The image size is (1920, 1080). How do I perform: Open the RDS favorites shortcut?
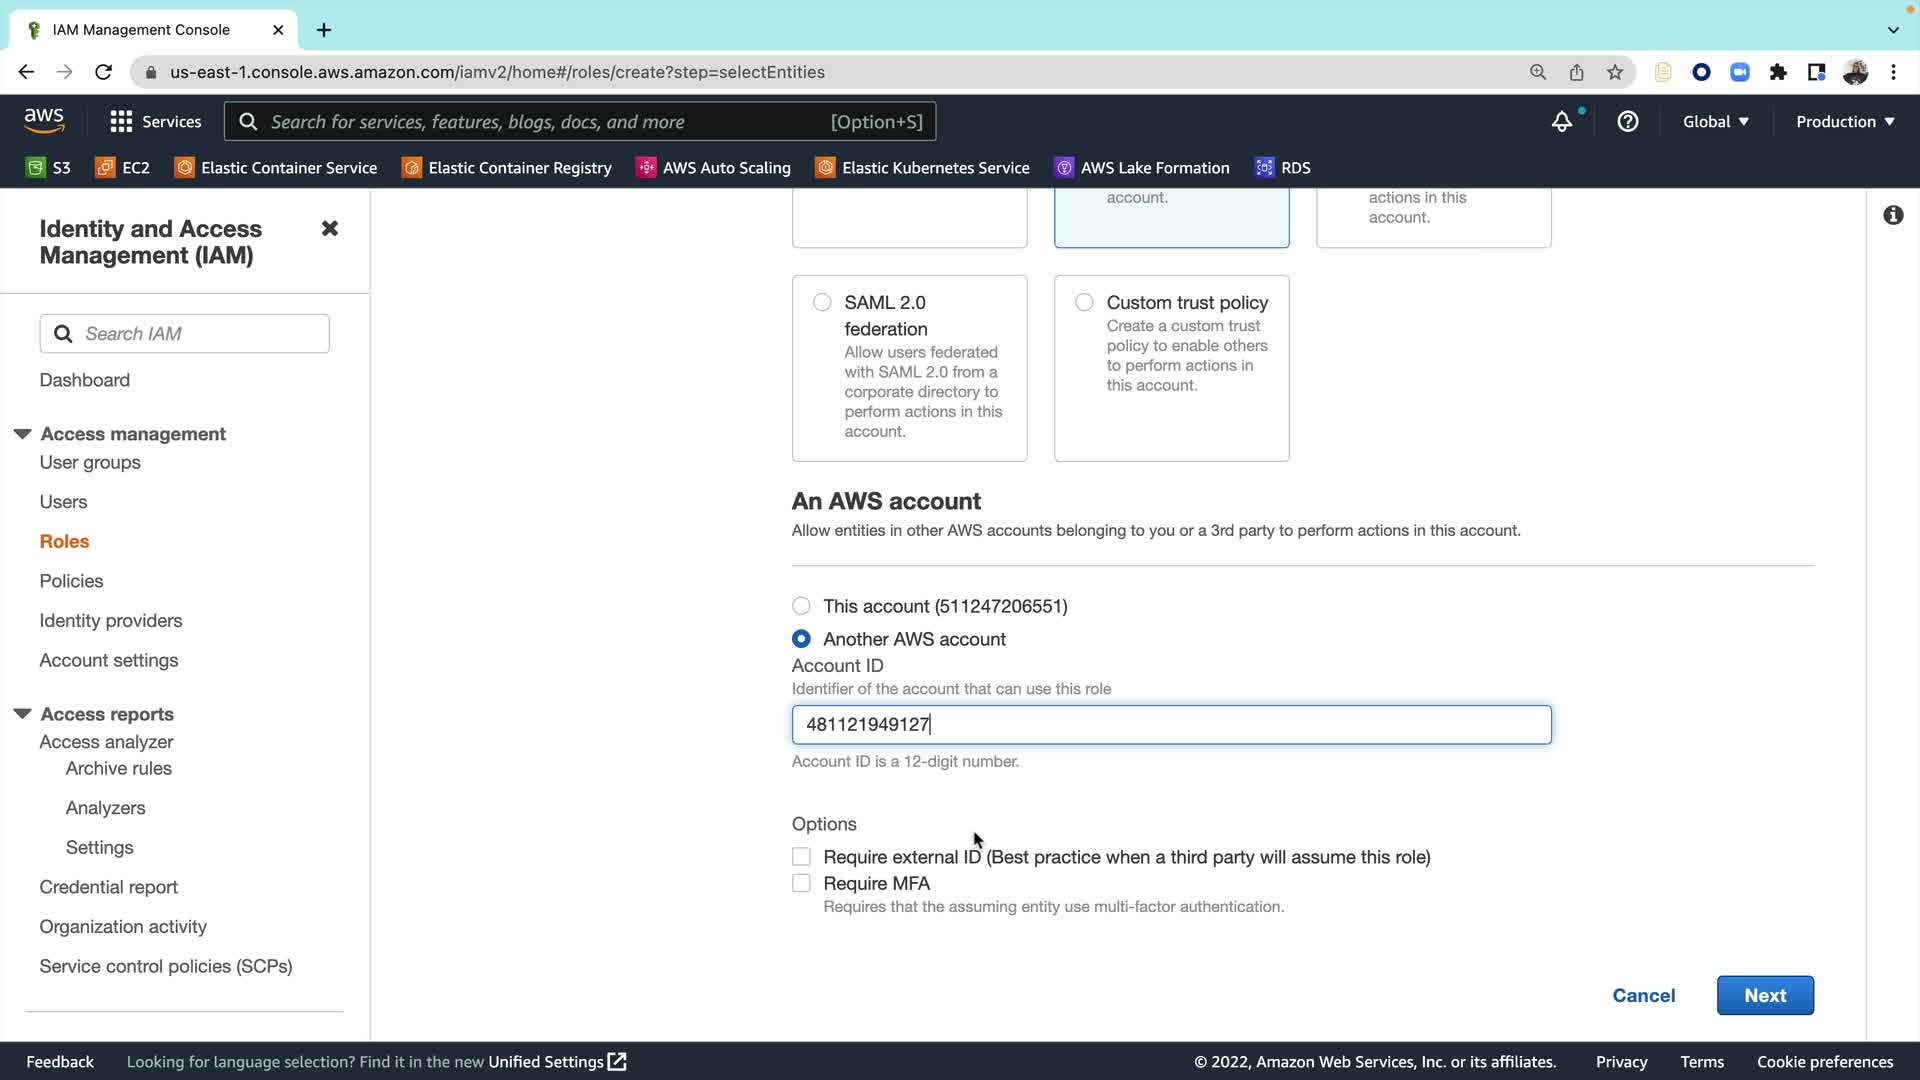(x=1283, y=168)
